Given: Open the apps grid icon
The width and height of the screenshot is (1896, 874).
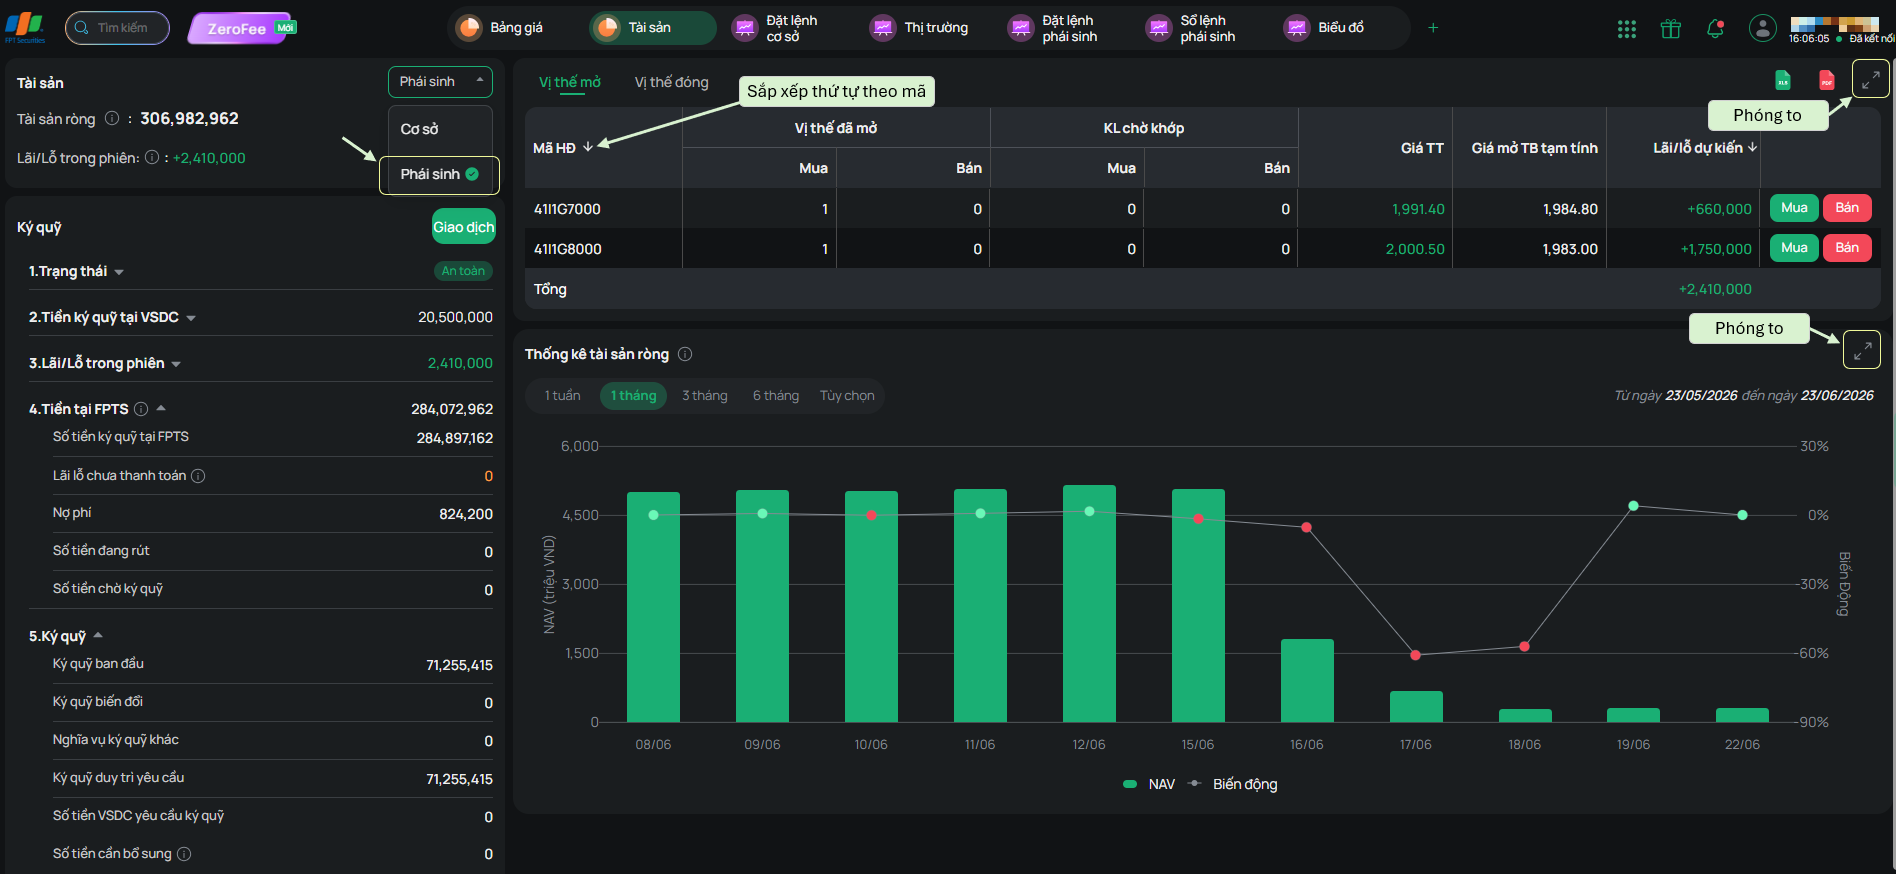Looking at the screenshot, I should pos(1626,29).
